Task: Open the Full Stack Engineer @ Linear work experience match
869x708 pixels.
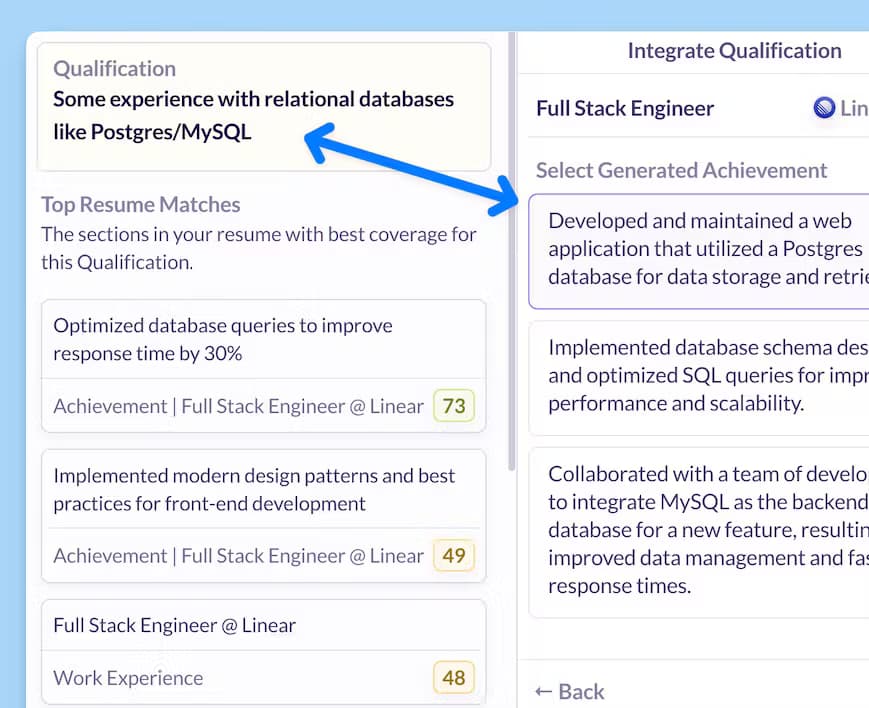Action: point(264,652)
